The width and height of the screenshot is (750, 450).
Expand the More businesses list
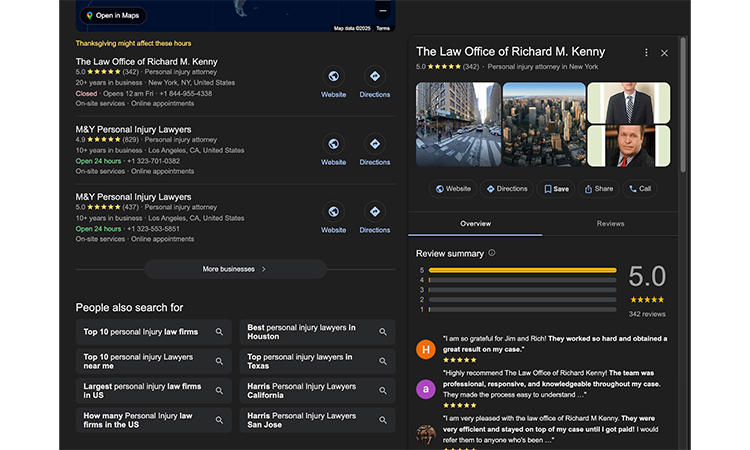(235, 269)
